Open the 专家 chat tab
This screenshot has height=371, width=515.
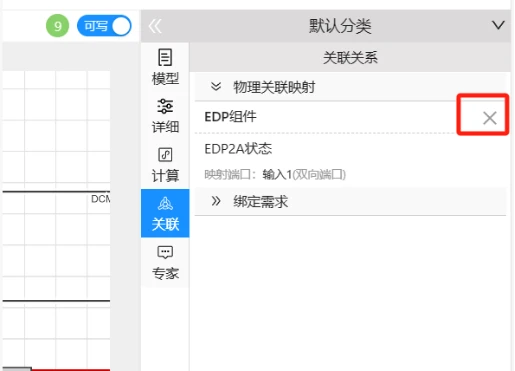[165, 262]
